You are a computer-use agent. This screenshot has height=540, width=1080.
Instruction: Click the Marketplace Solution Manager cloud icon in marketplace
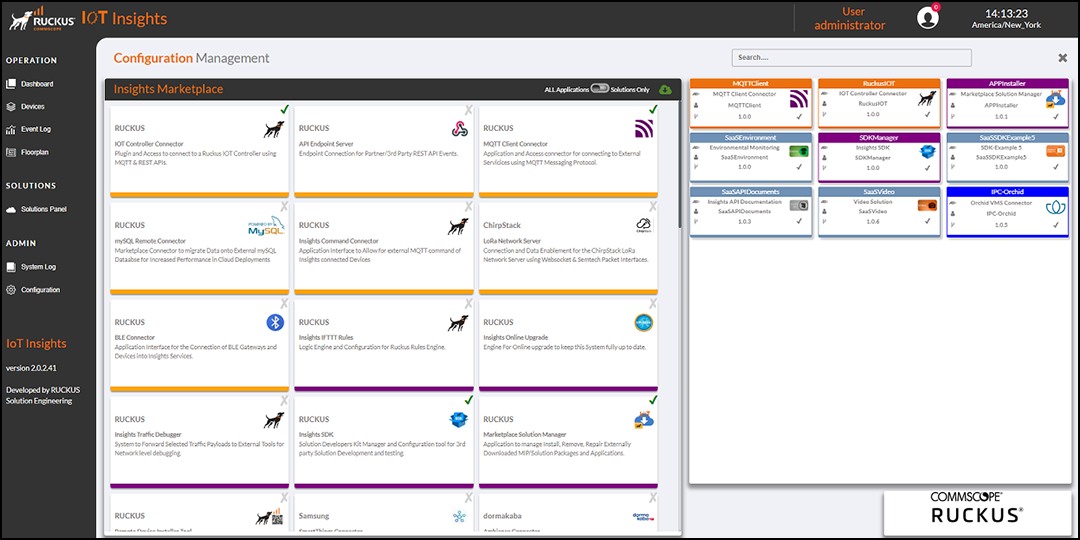[644, 419]
